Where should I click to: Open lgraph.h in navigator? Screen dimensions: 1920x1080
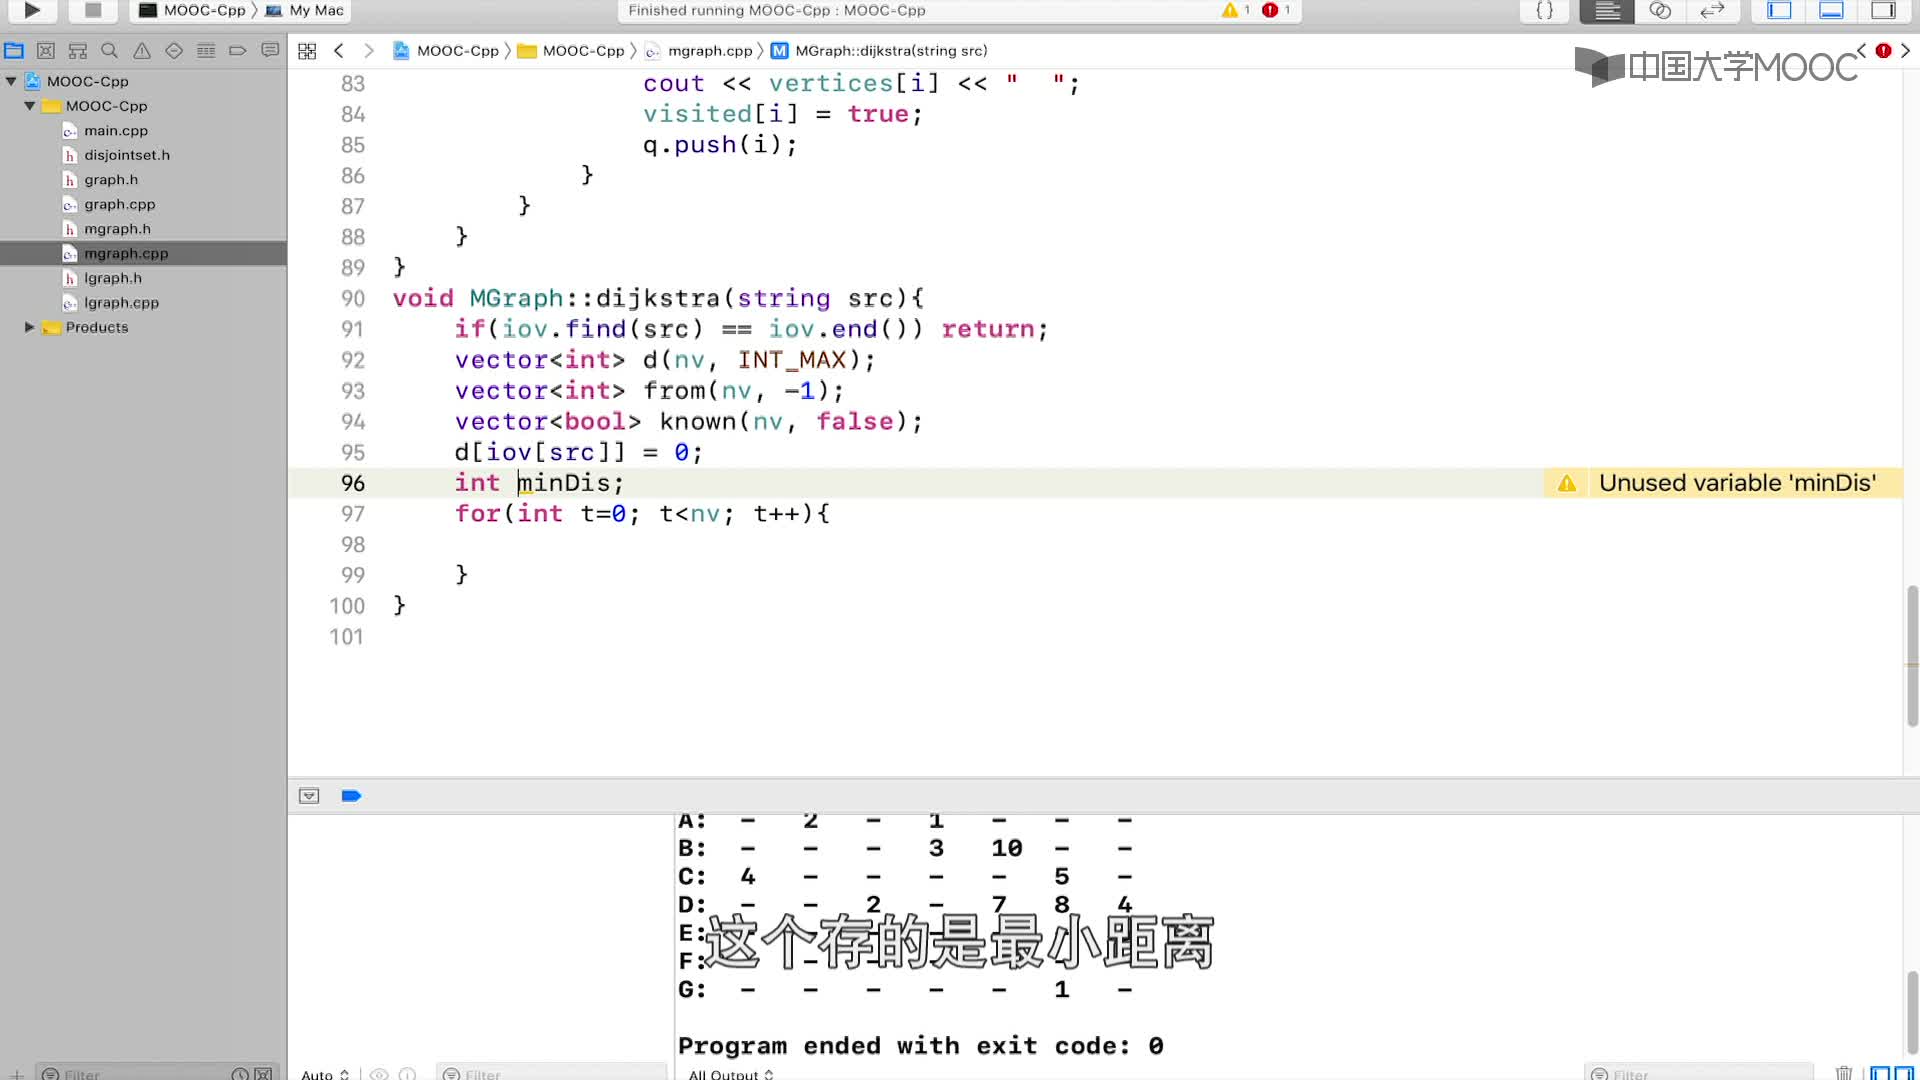[113, 278]
